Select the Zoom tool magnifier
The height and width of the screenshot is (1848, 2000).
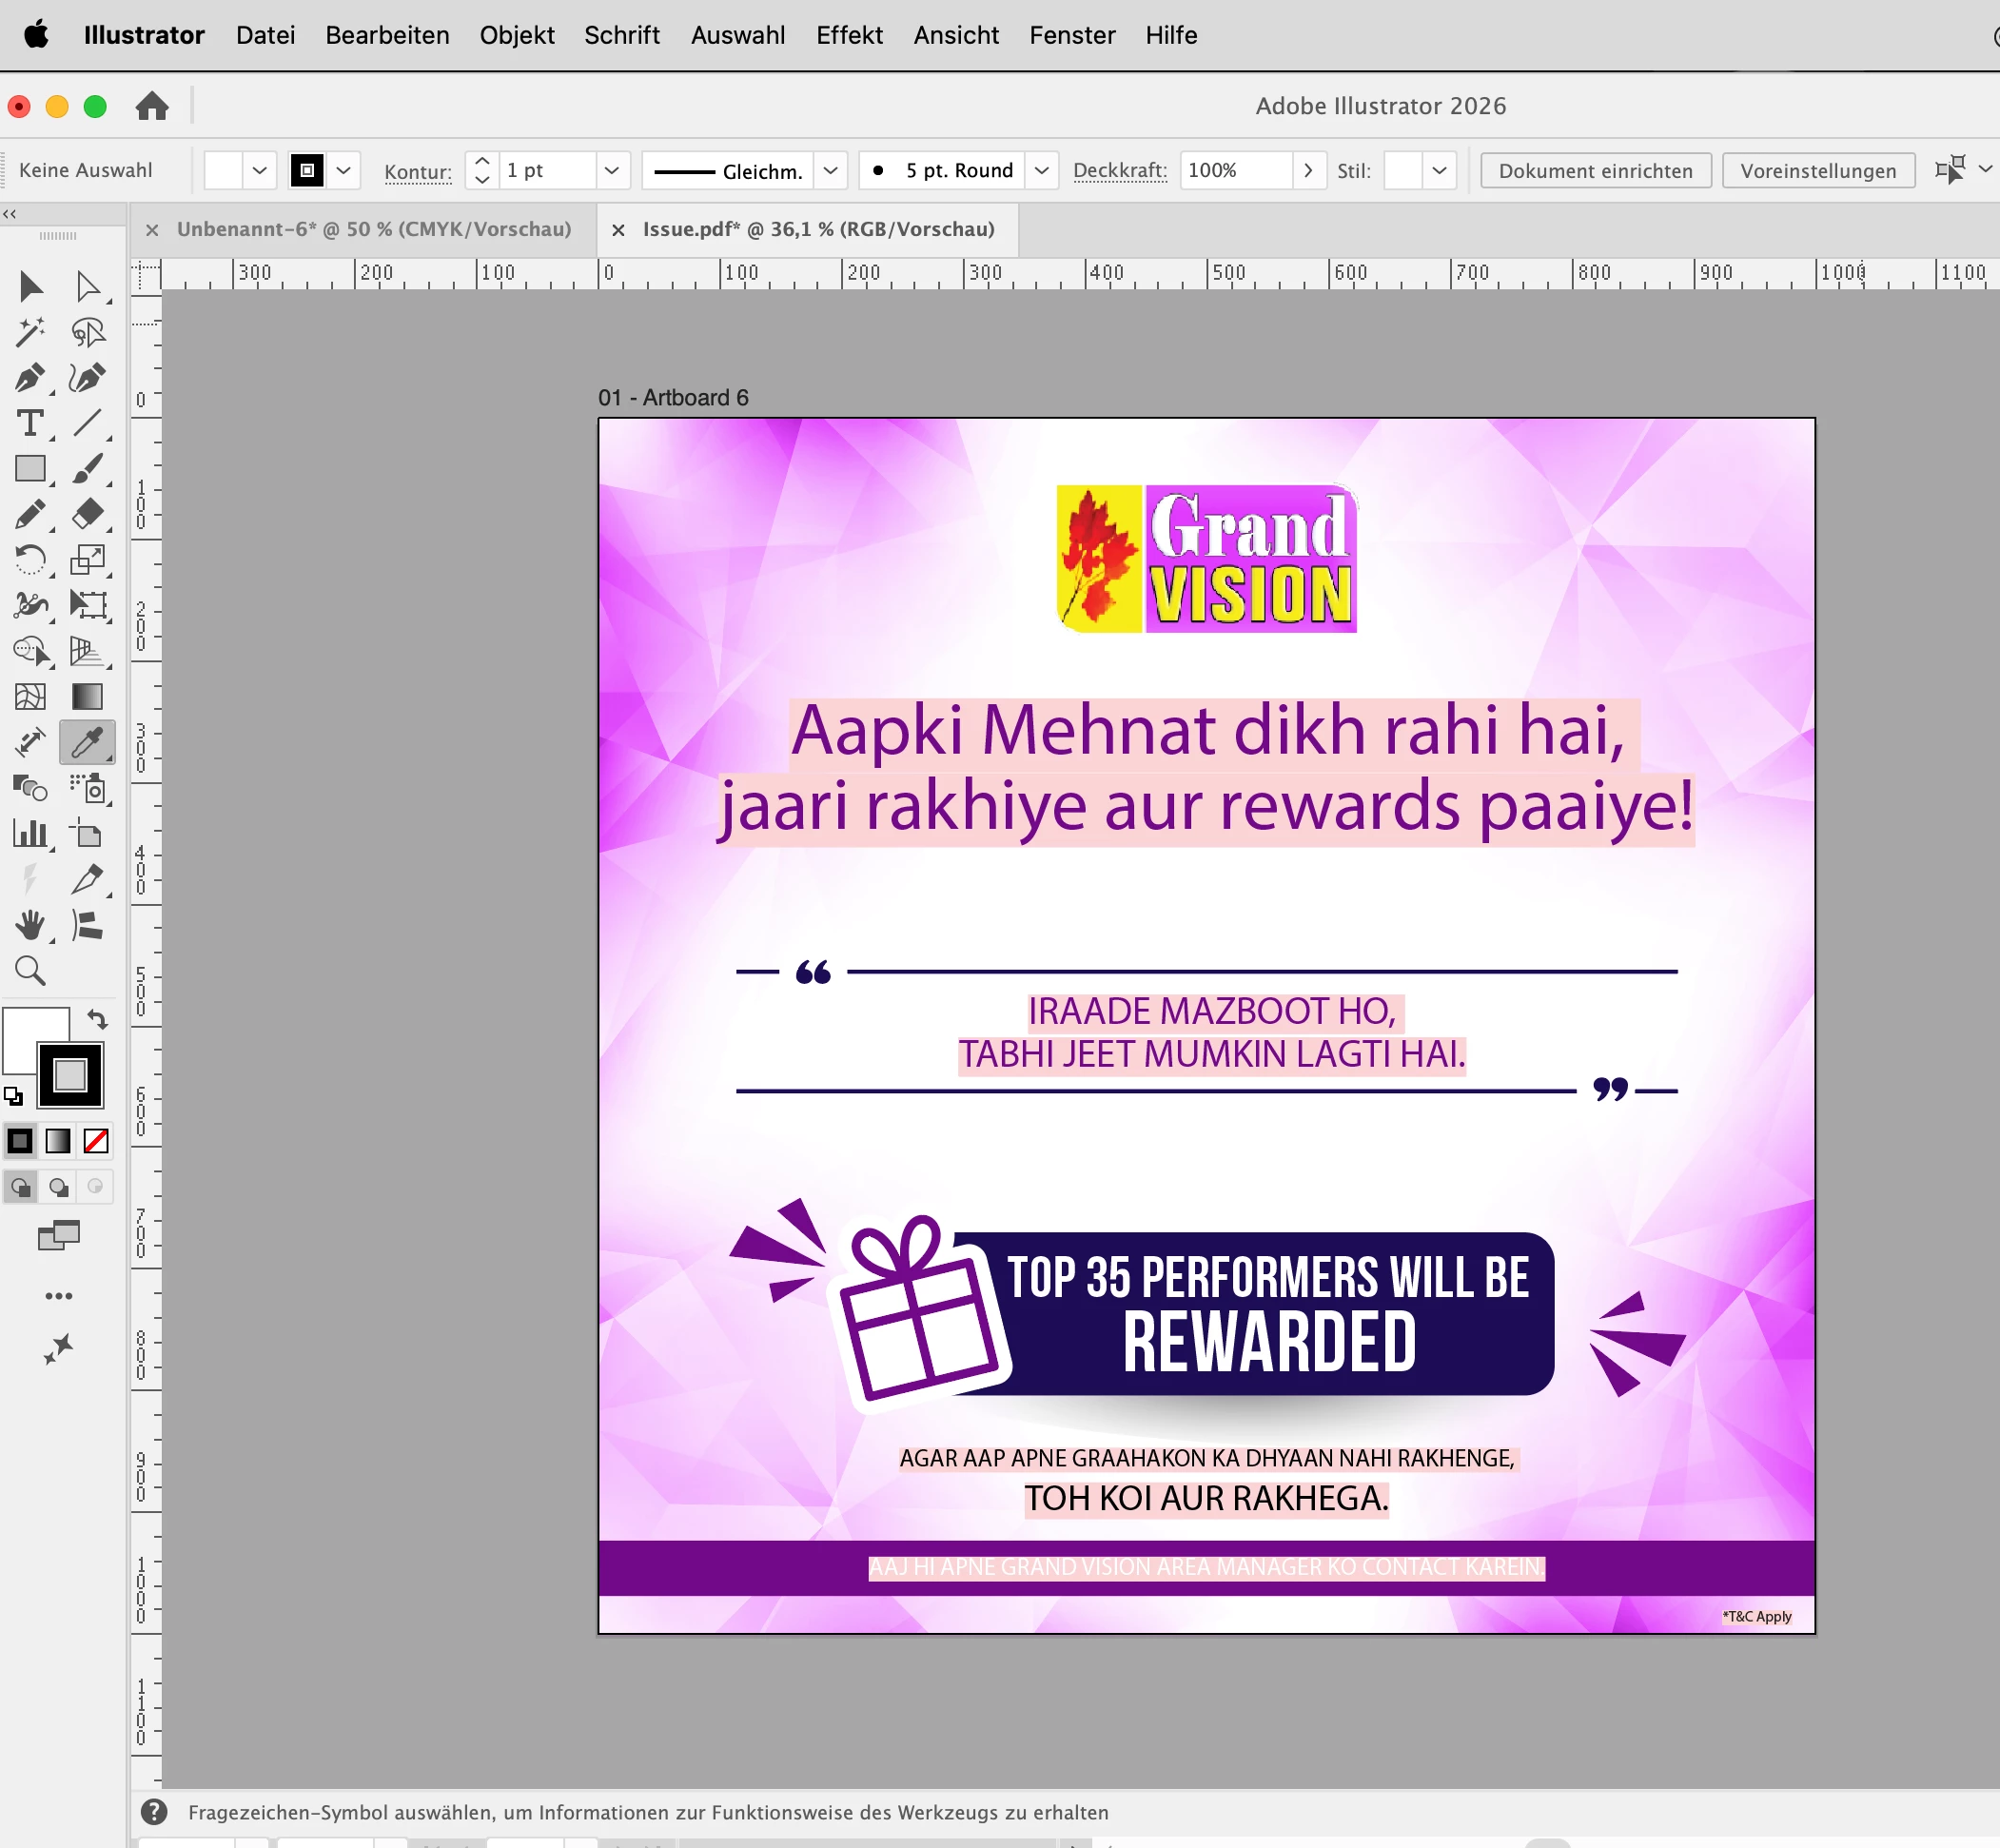[30, 971]
